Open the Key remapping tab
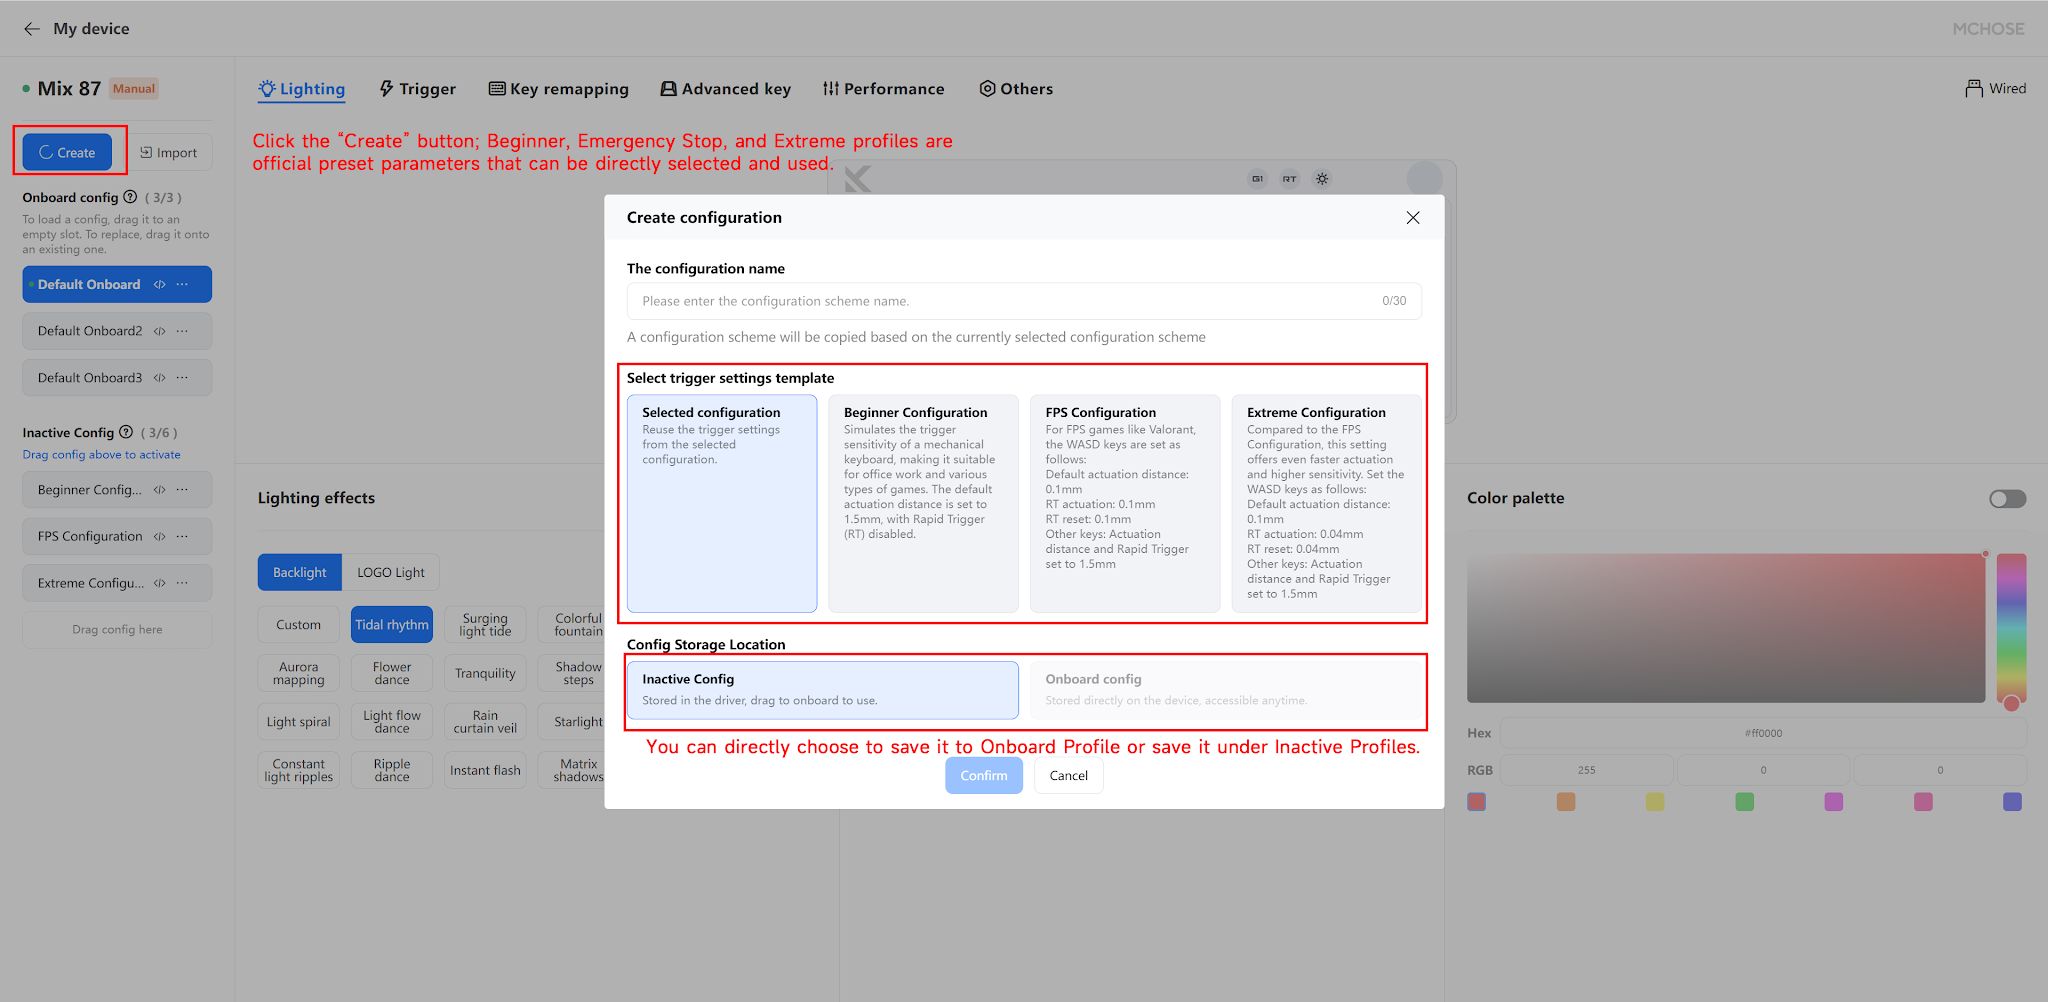 [x=558, y=89]
